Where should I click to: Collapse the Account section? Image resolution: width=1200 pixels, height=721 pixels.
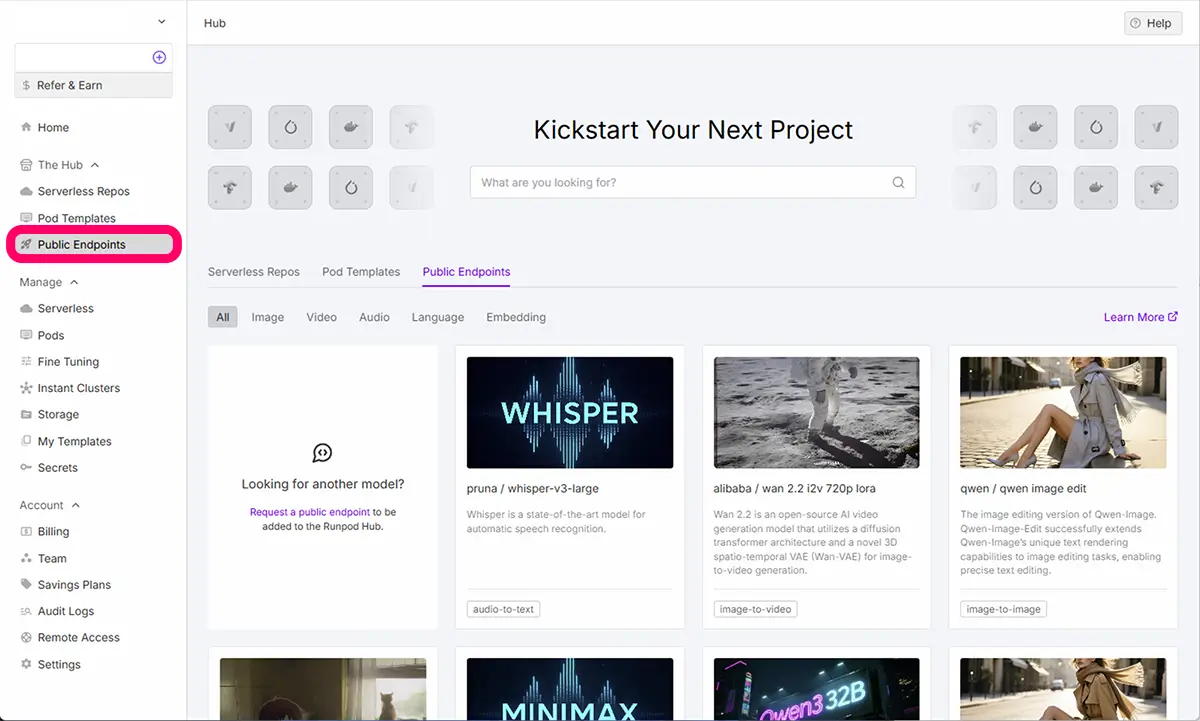pyautogui.click(x=76, y=506)
